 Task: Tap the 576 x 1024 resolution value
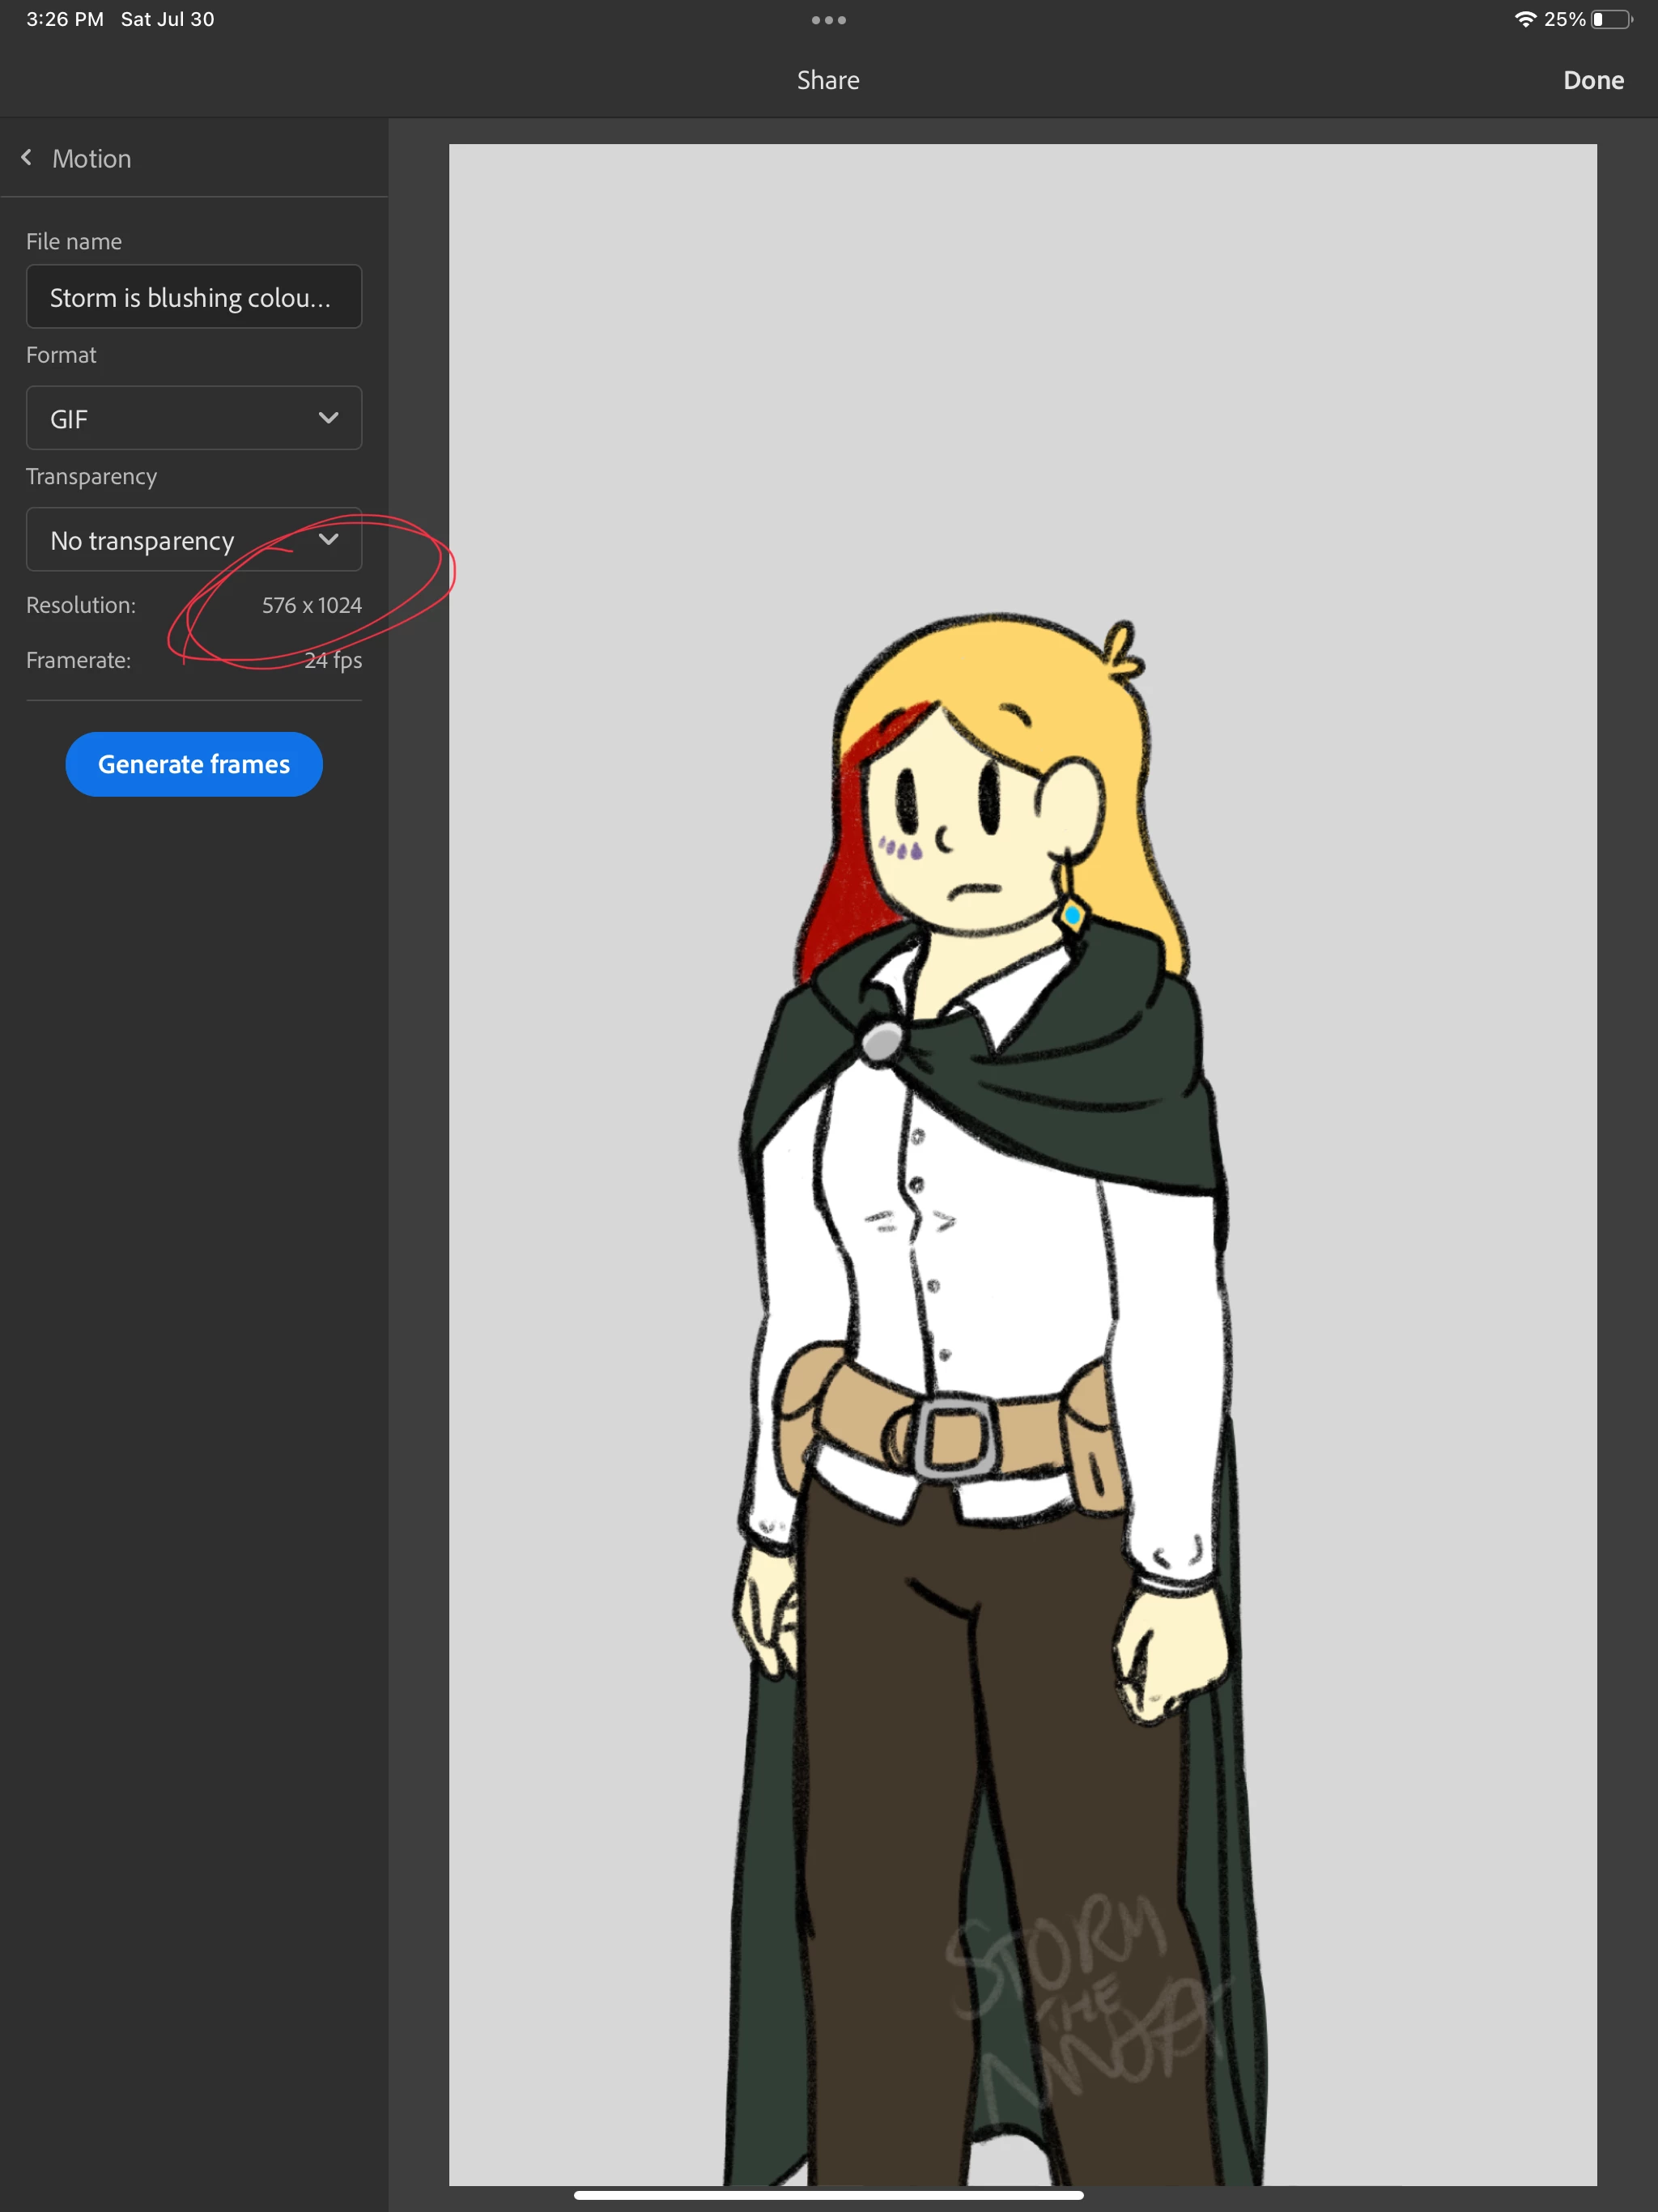[x=311, y=605]
